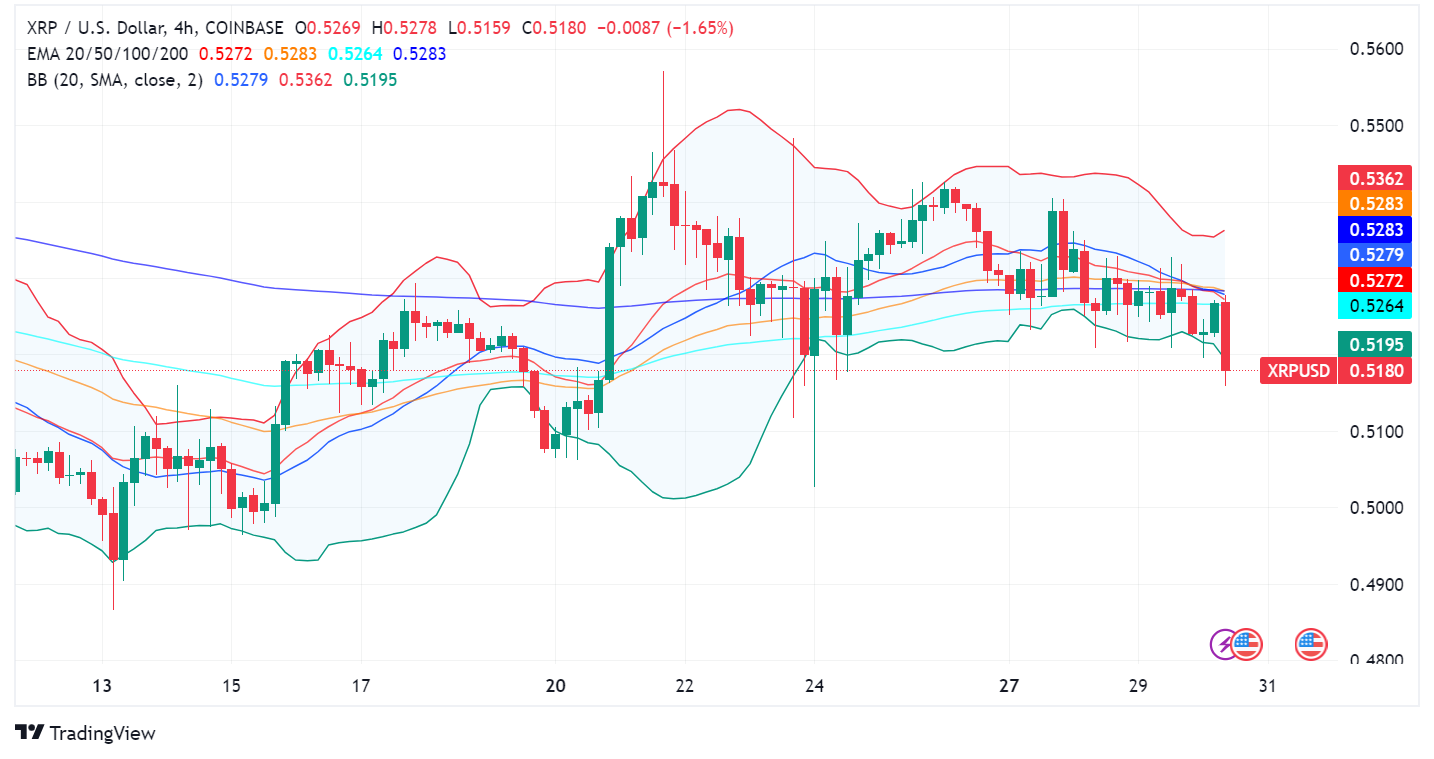Click the 0.4900 price axis label
This screenshot has height=759, width=1434.
tap(1376, 584)
